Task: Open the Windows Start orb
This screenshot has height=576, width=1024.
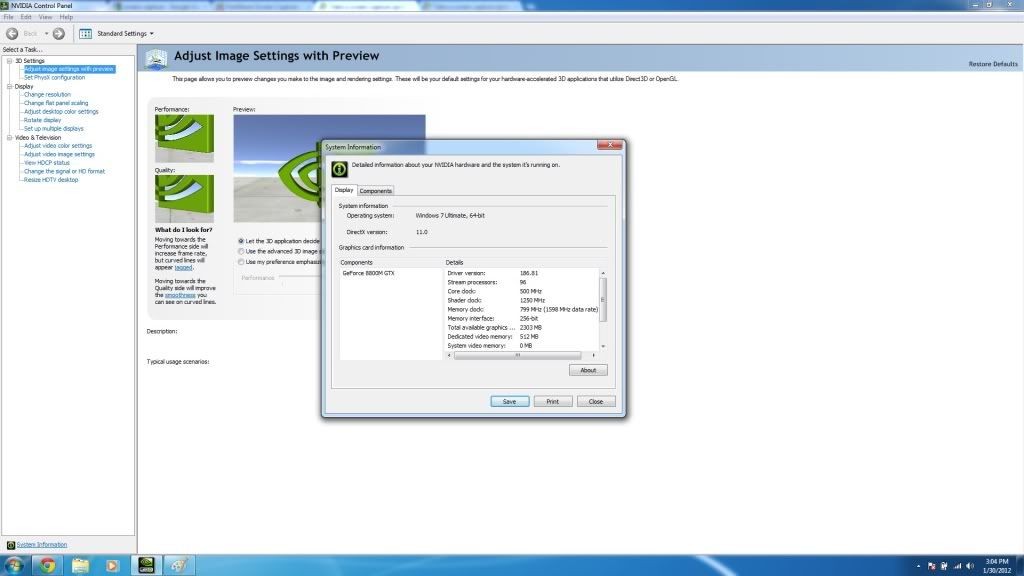Action: (14, 565)
